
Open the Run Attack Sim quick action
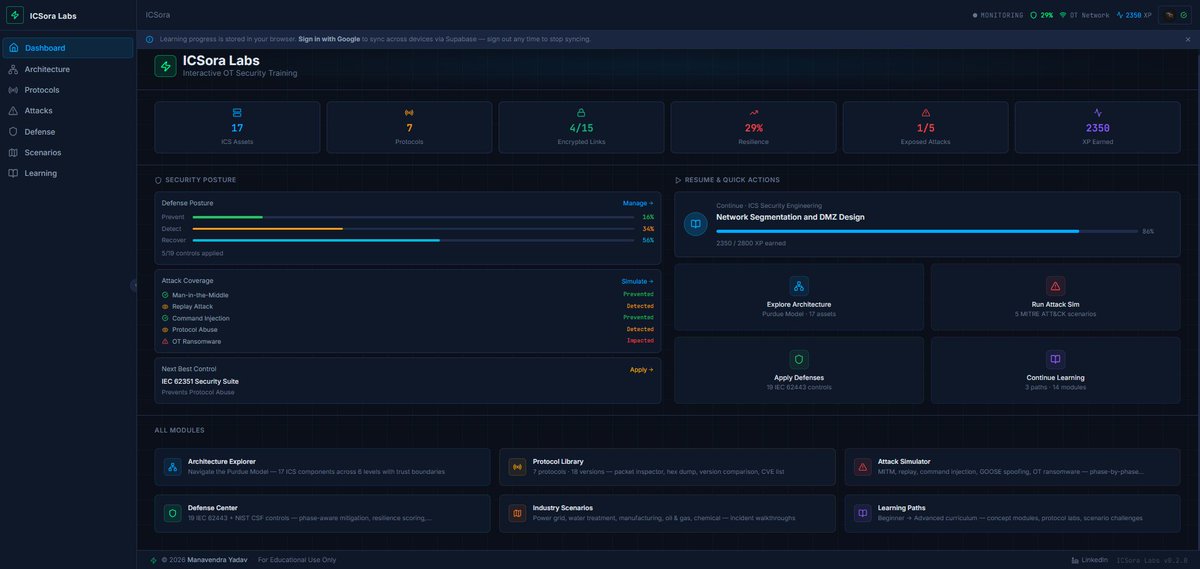coord(1054,297)
